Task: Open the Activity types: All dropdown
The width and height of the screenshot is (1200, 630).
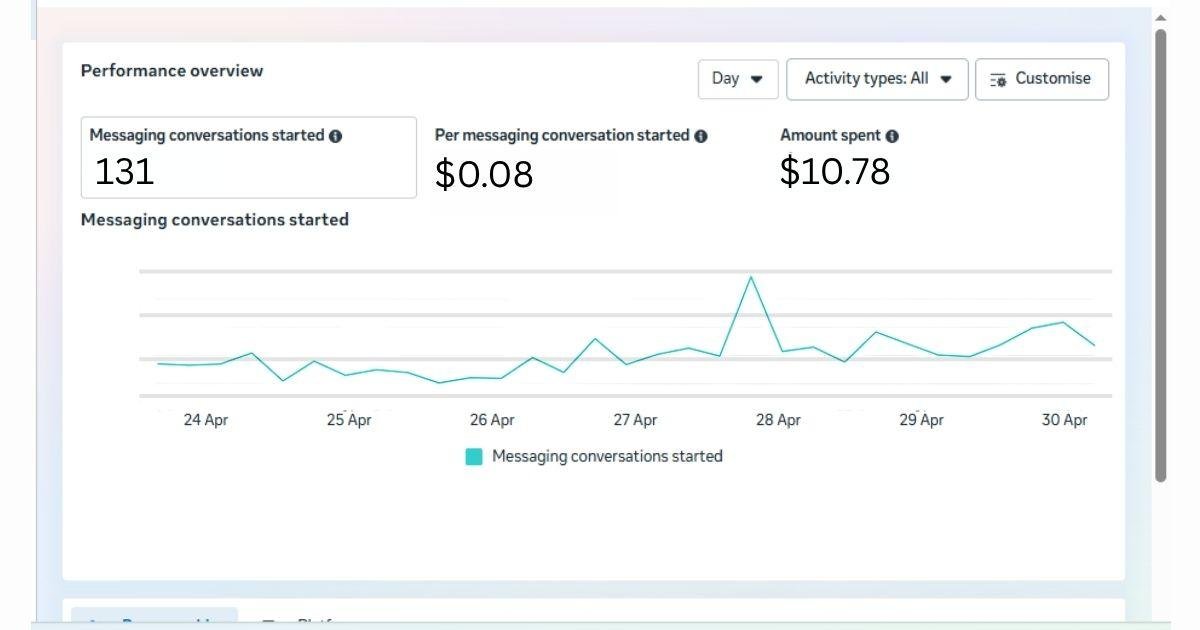Action: [876, 78]
